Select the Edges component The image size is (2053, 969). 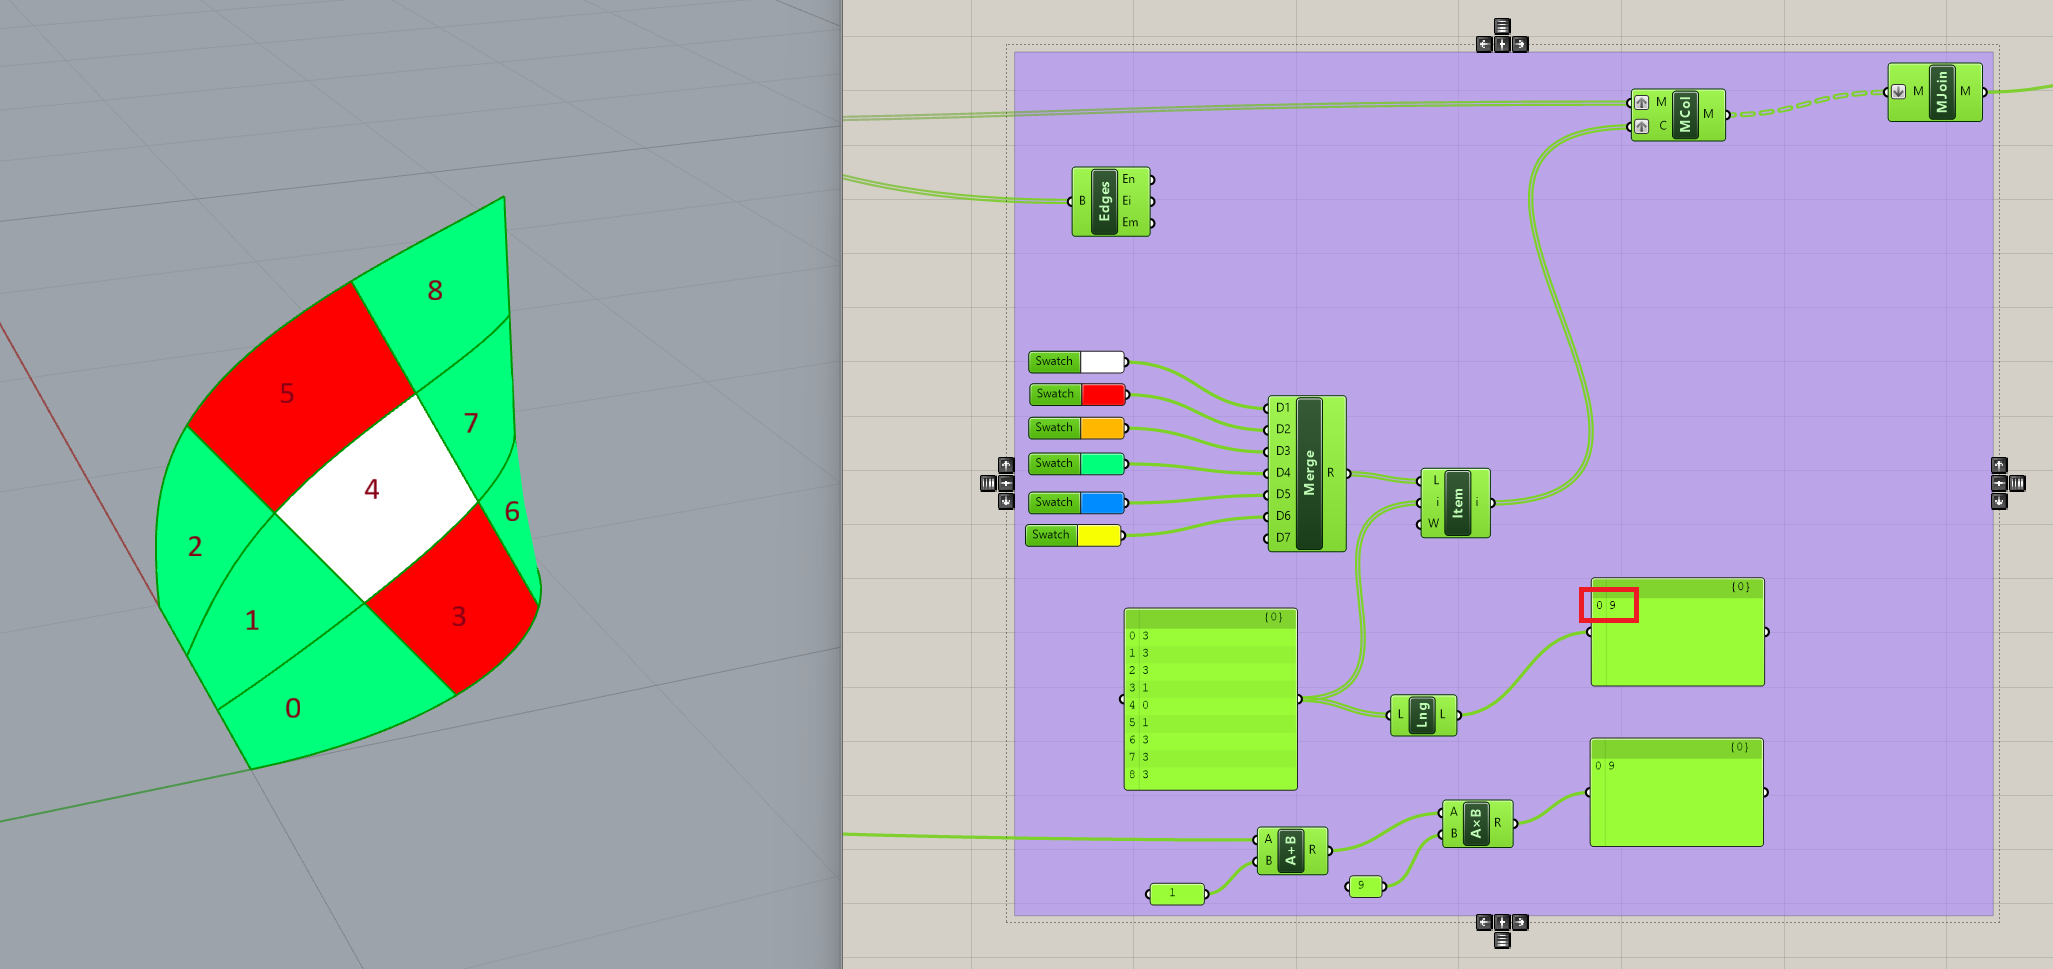click(x=1104, y=201)
